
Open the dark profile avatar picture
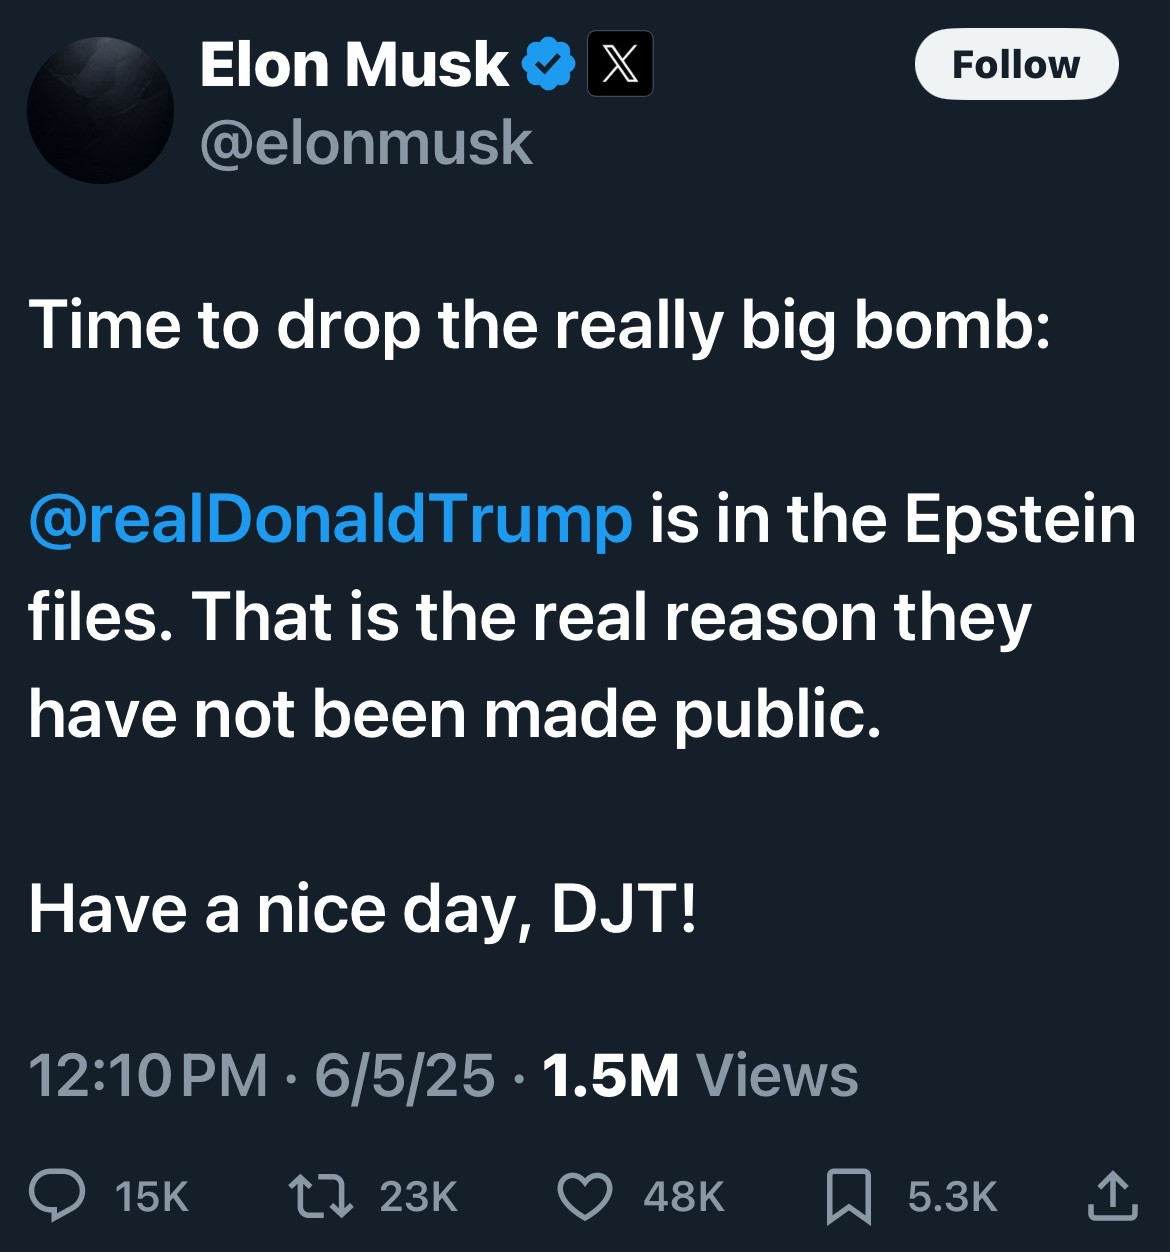coord(100,110)
